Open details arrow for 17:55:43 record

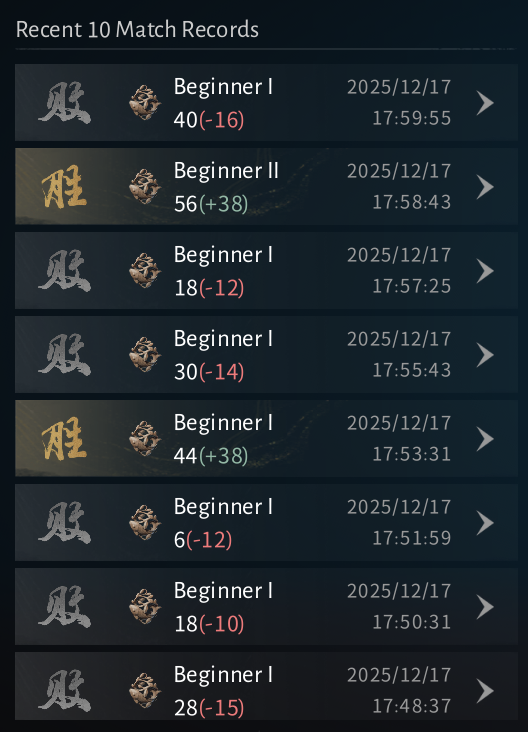tap(485, 355)
